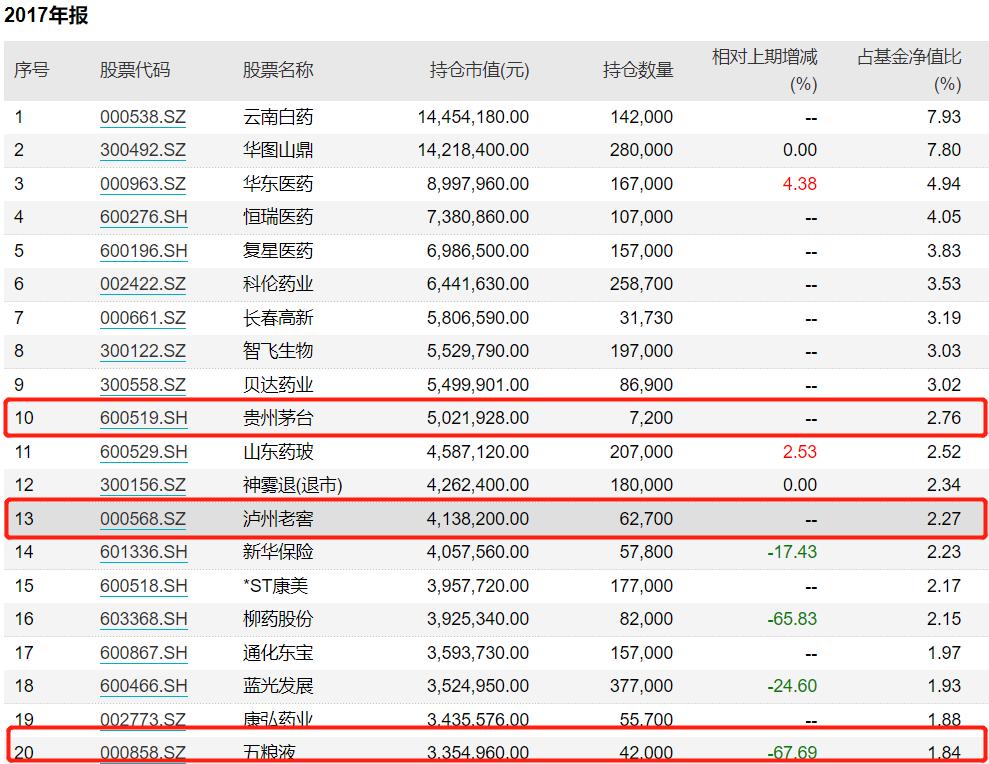
Task: Open stock code link 002422.SZ
Action: [x=143, y=284]
